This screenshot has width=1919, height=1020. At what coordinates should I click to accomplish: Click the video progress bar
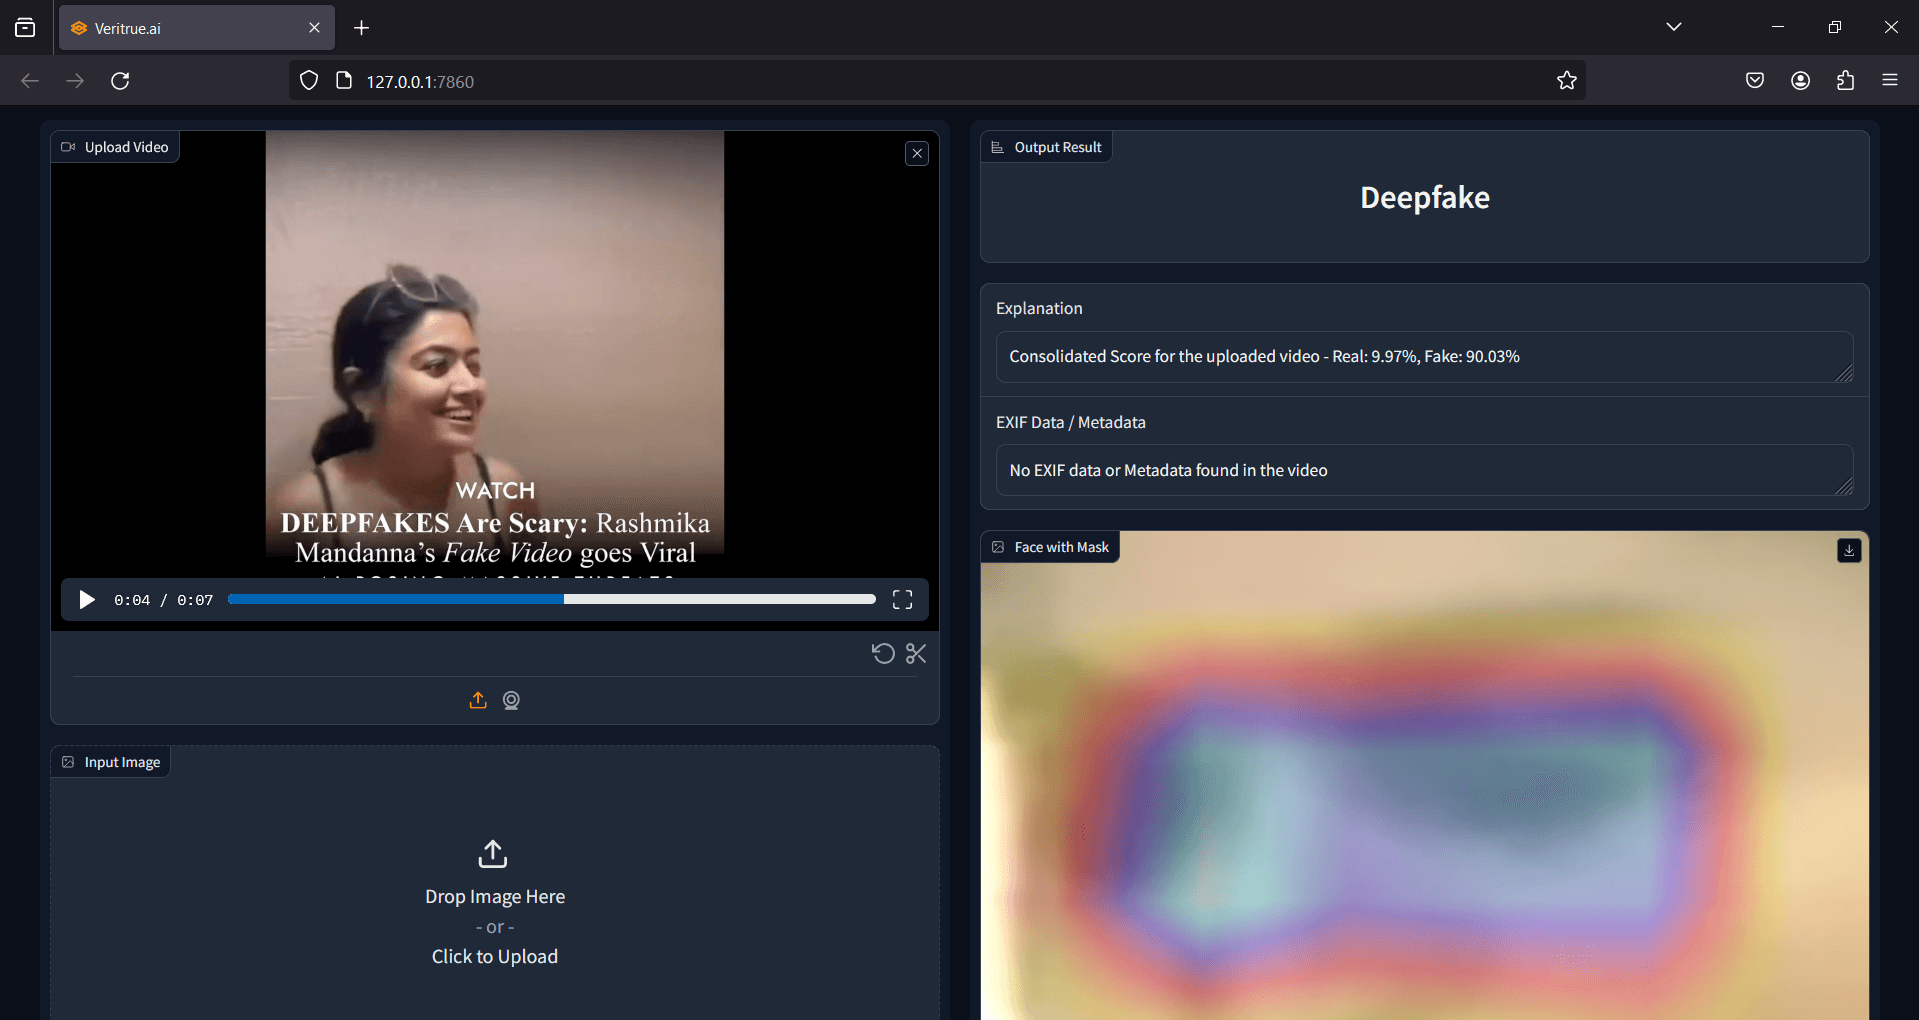coord(551,599)
